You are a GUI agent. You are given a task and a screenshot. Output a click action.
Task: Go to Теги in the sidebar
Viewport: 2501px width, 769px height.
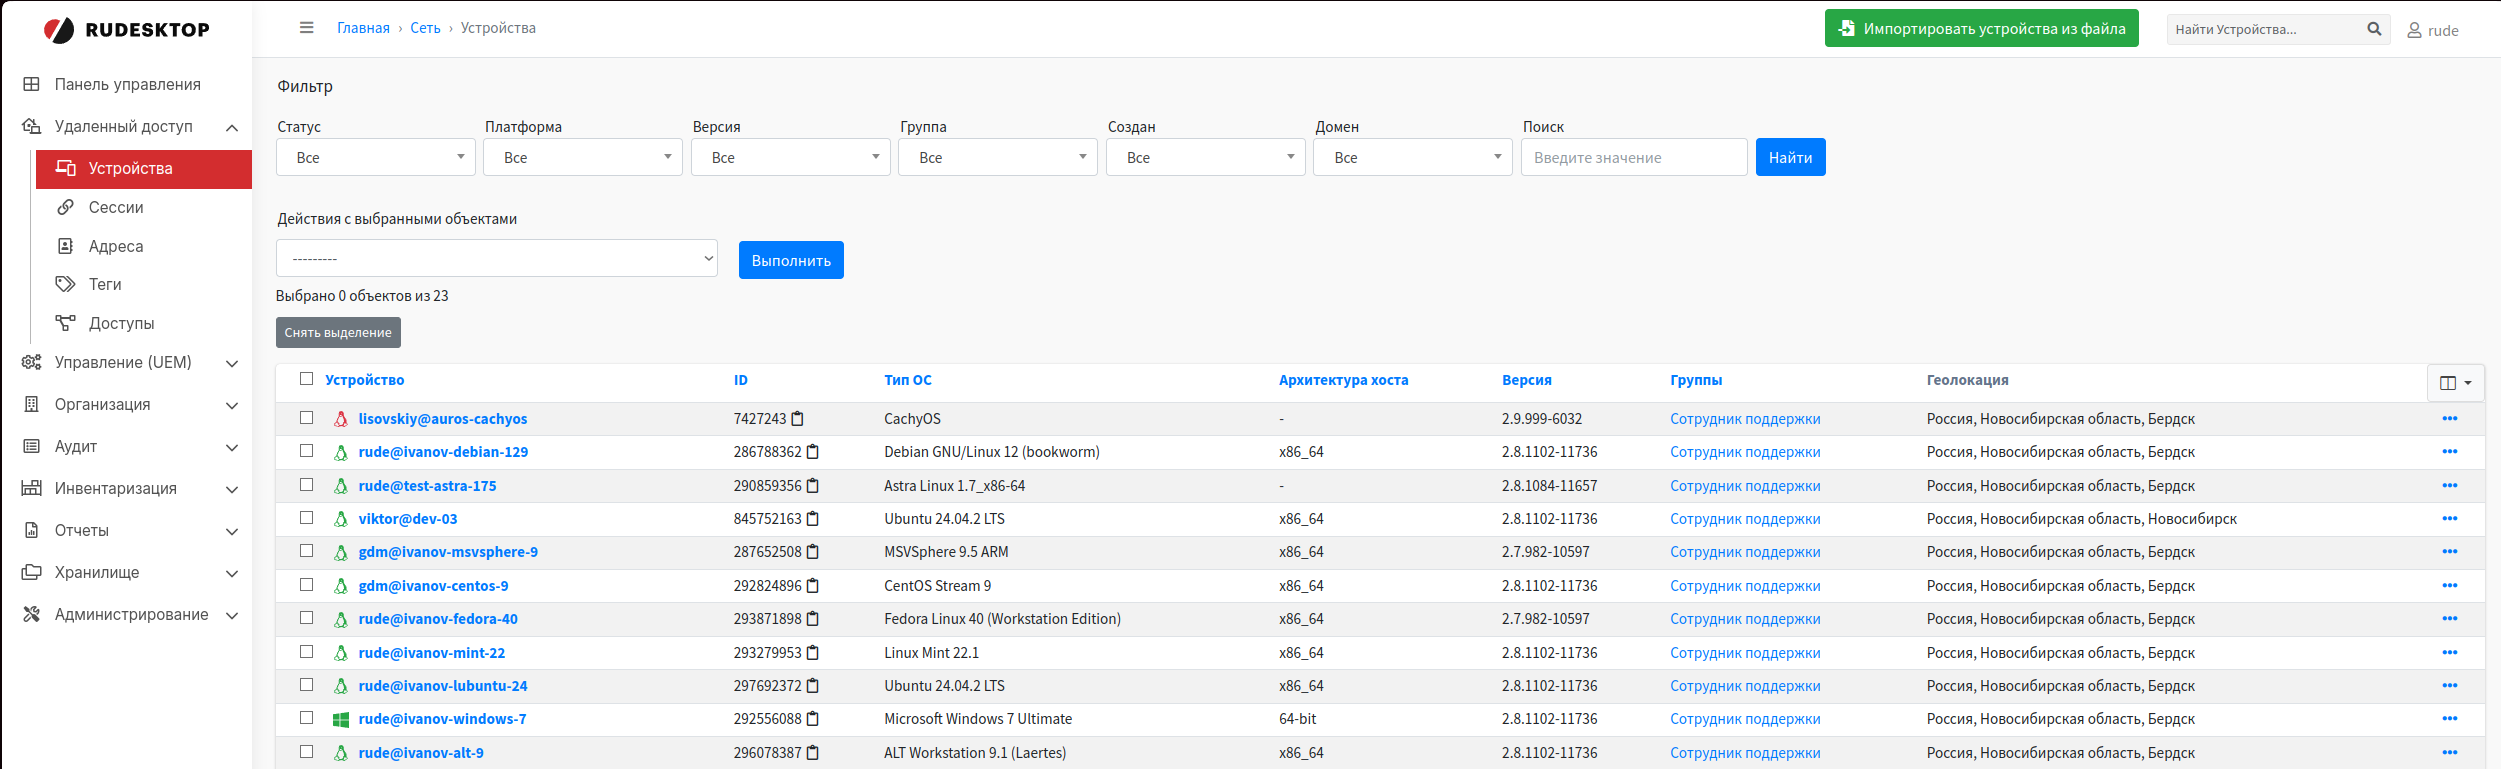coord(105,284)
